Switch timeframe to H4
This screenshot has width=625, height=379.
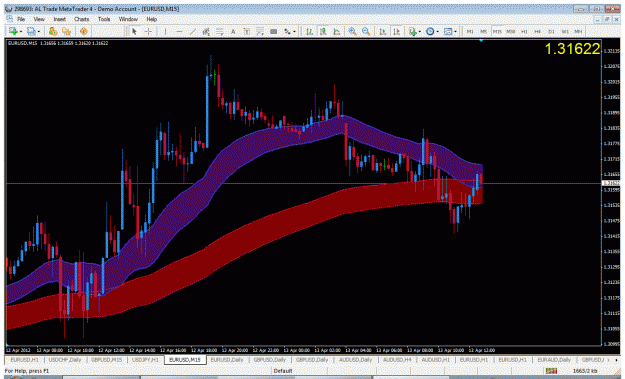(538, 31)
